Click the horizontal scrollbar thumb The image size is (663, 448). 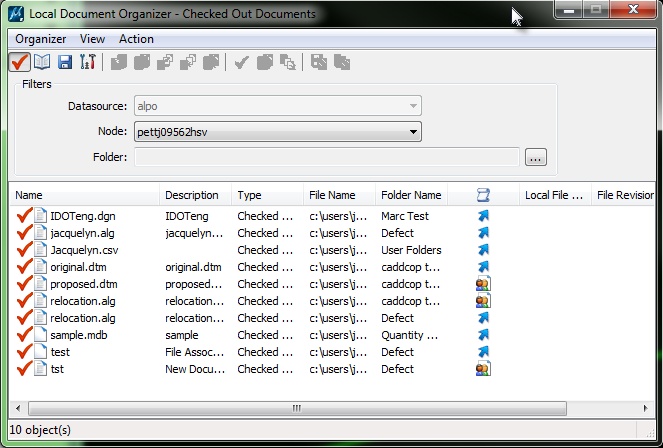(297, 408)
